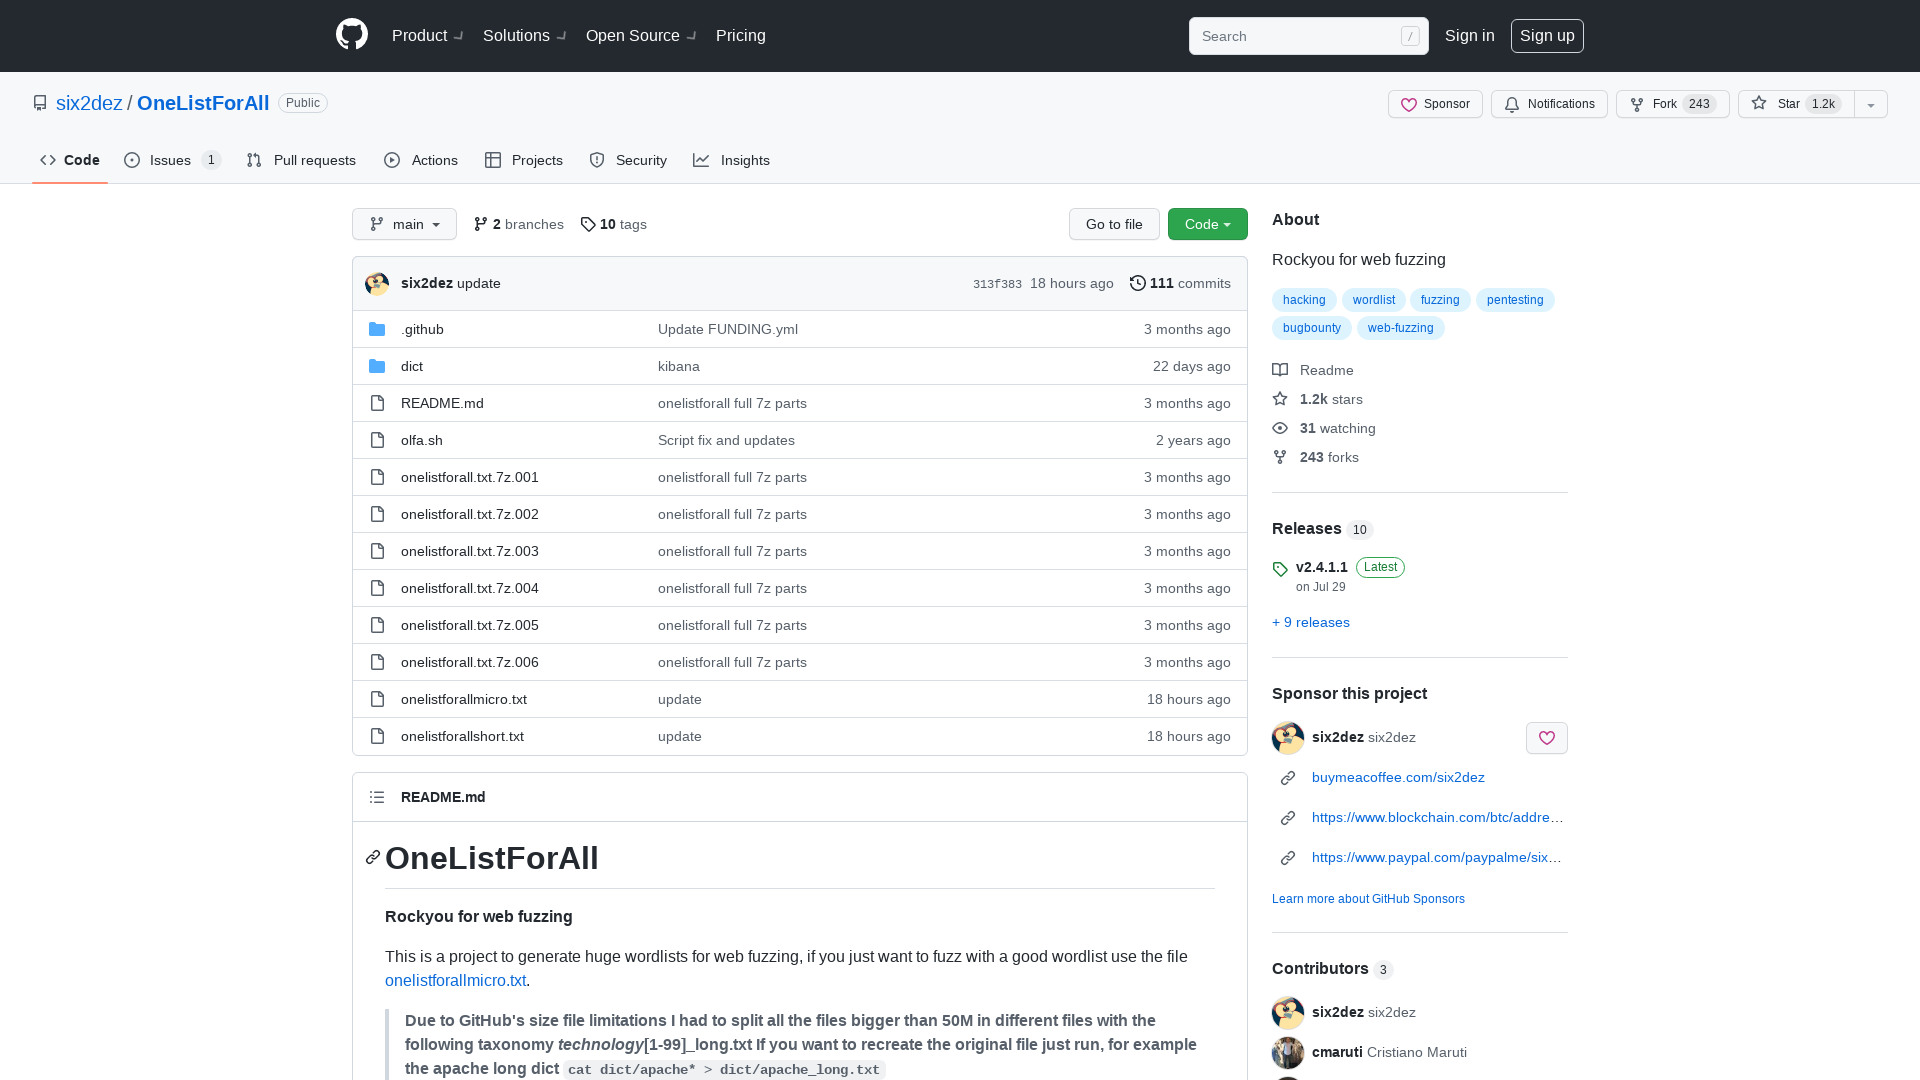Open the GitHub home logo

click(352, 35)
